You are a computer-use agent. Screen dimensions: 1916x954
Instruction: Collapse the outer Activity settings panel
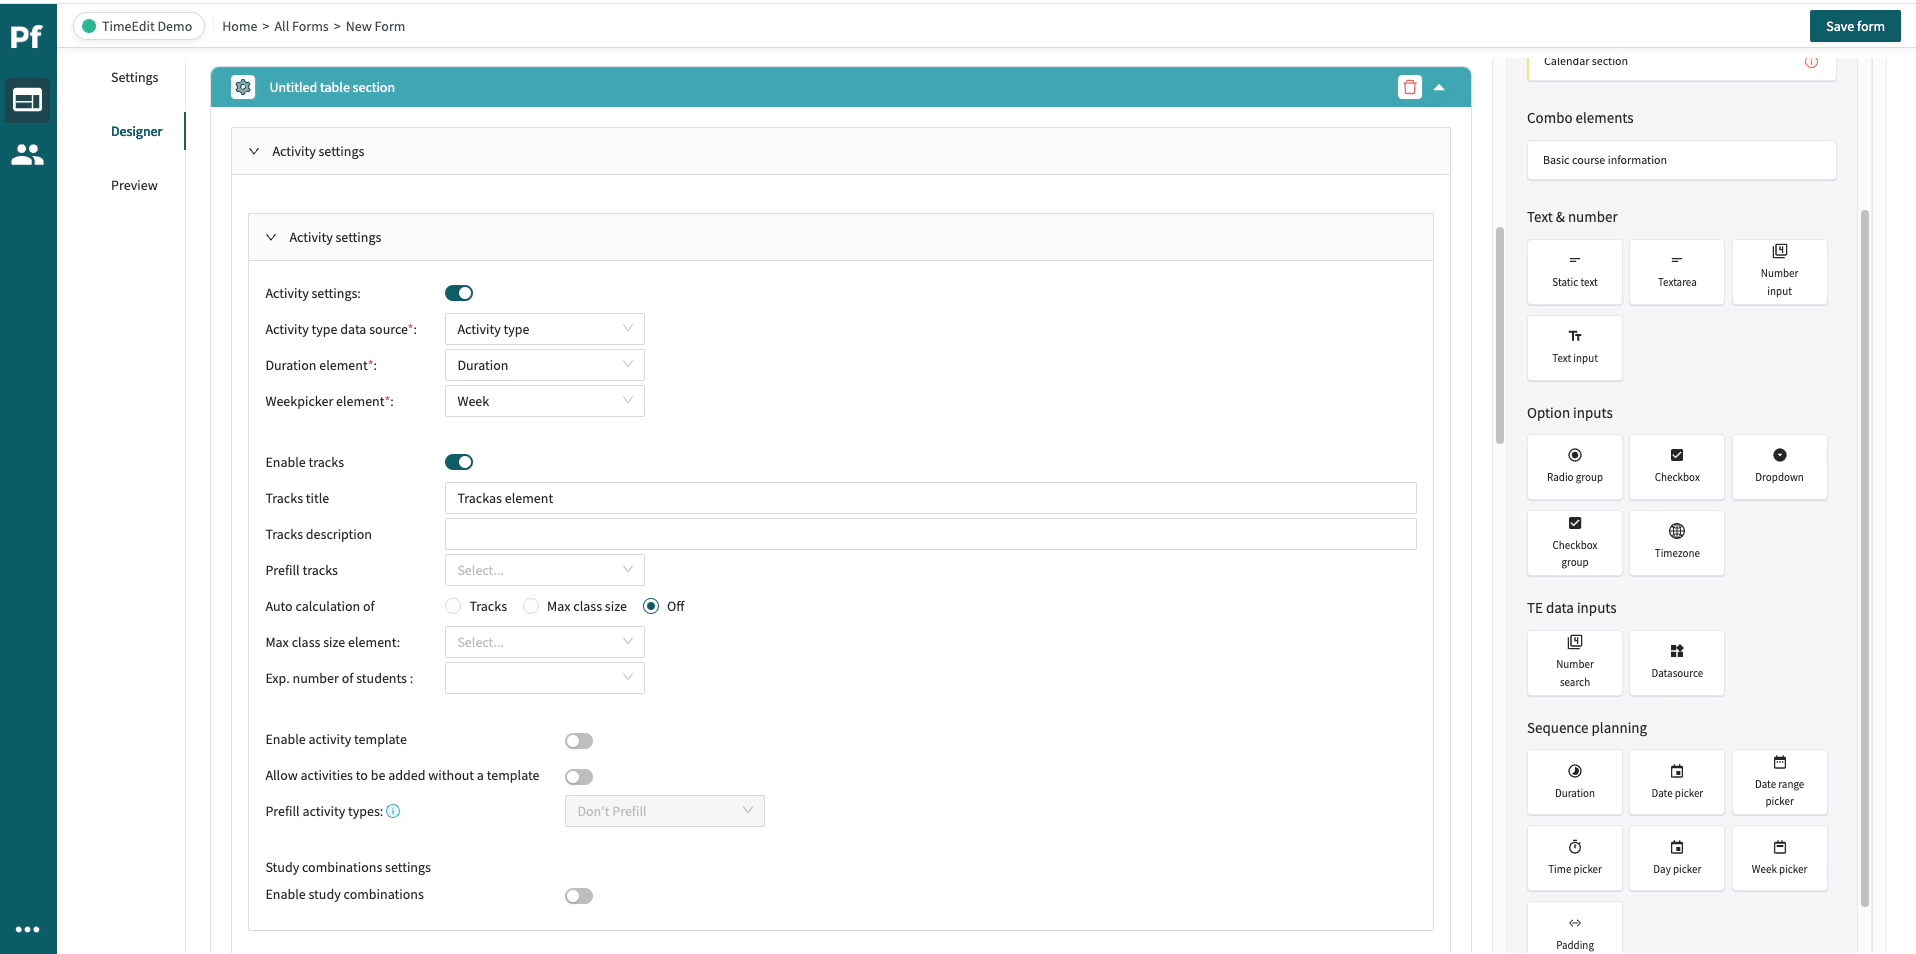coord(254,151)
